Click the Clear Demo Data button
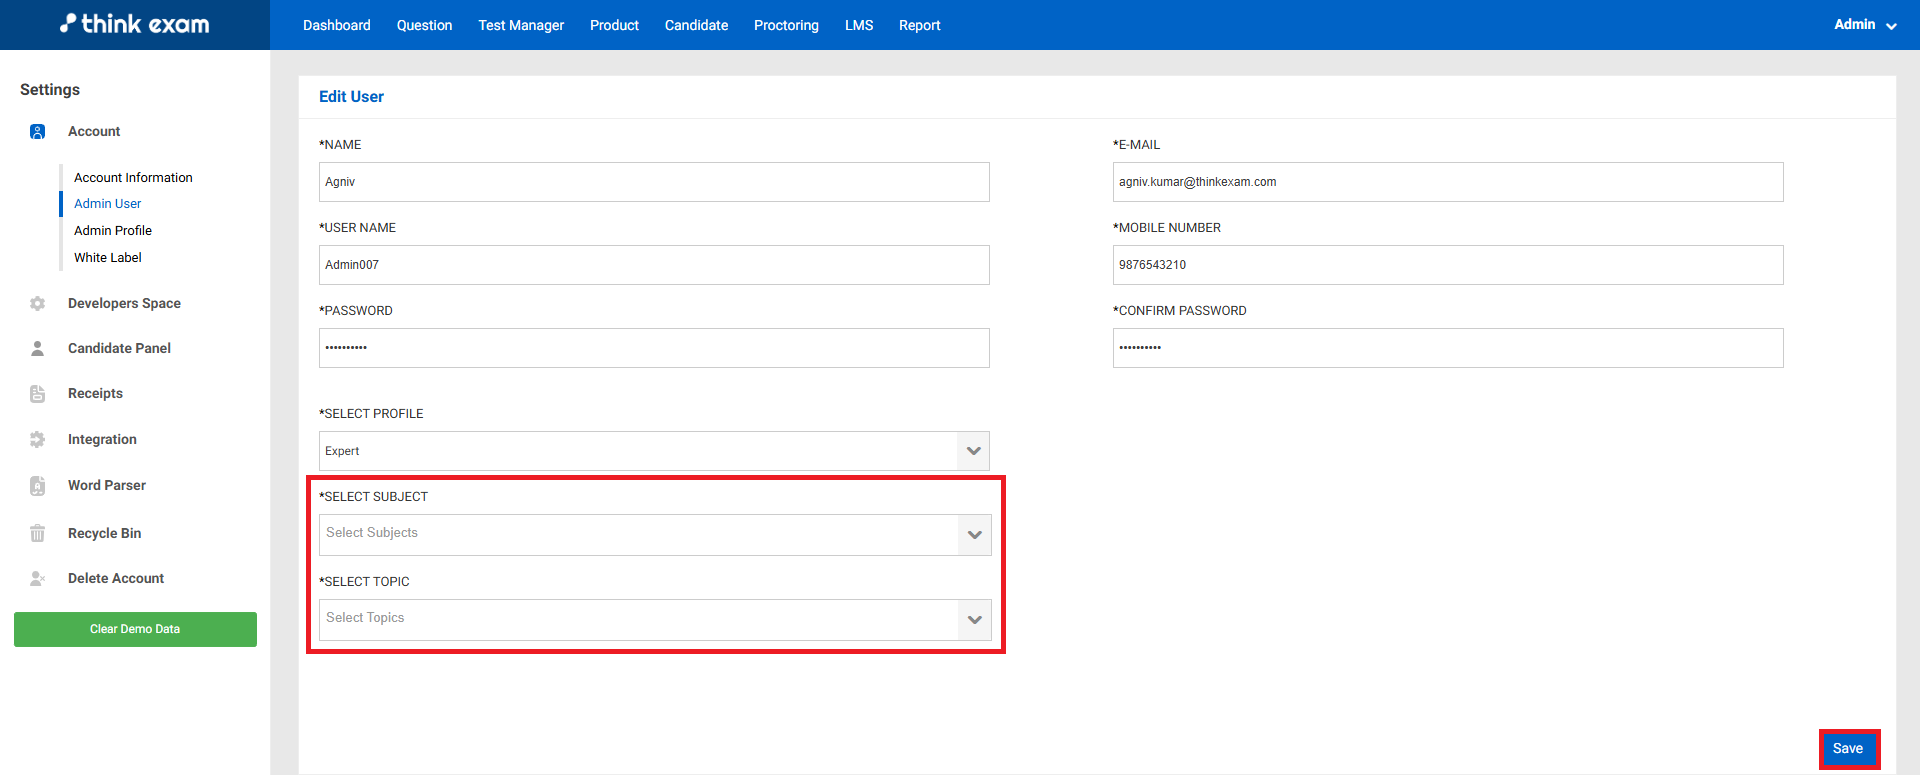 135,629
